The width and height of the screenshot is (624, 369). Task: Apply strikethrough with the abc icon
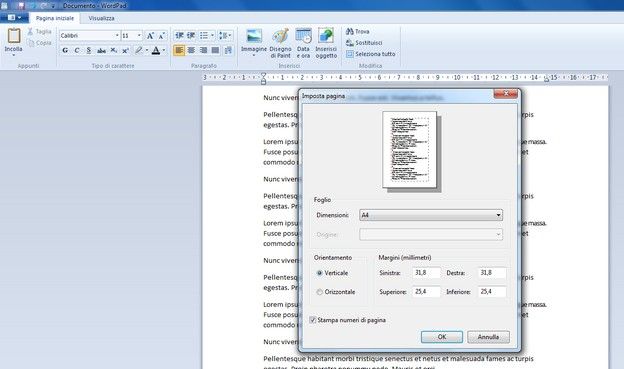point(101,50)
